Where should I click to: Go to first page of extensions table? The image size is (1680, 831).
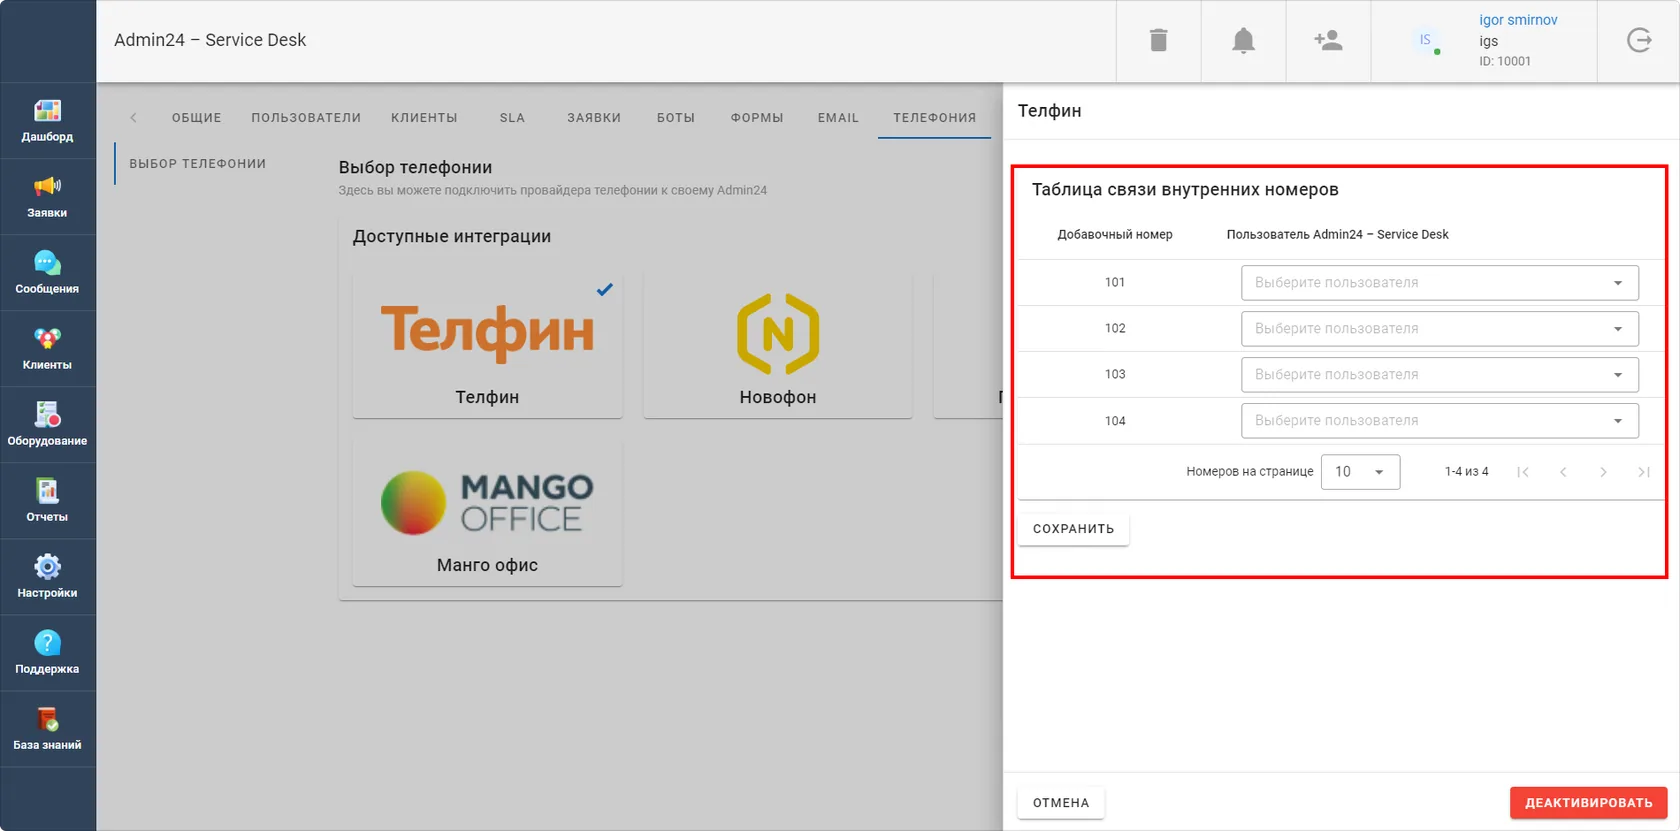1523,472
